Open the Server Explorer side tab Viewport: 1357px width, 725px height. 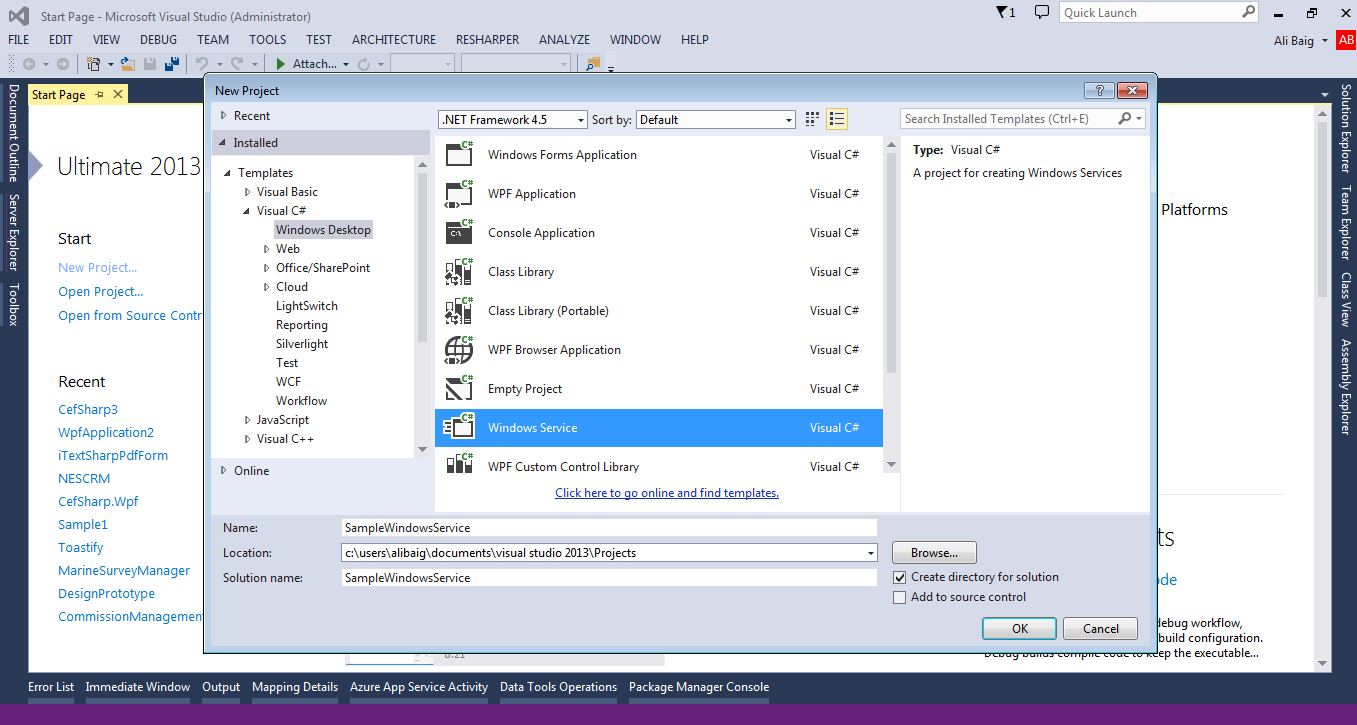[x=13, y=233]
